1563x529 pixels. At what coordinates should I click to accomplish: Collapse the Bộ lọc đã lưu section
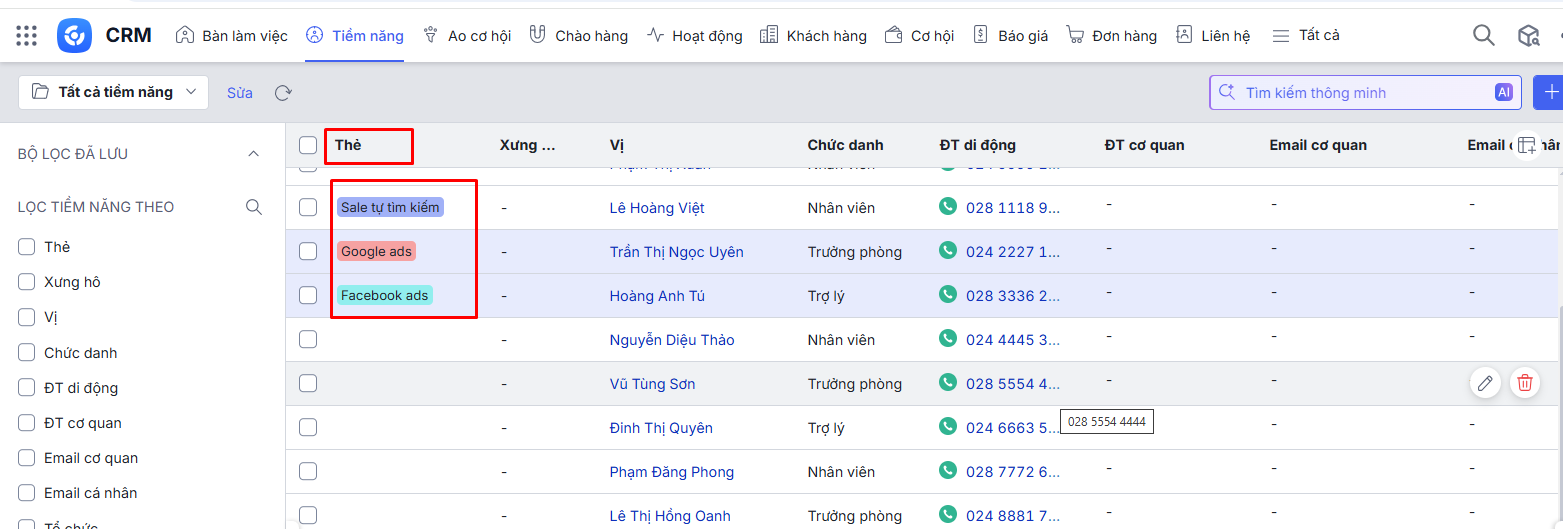253,154
